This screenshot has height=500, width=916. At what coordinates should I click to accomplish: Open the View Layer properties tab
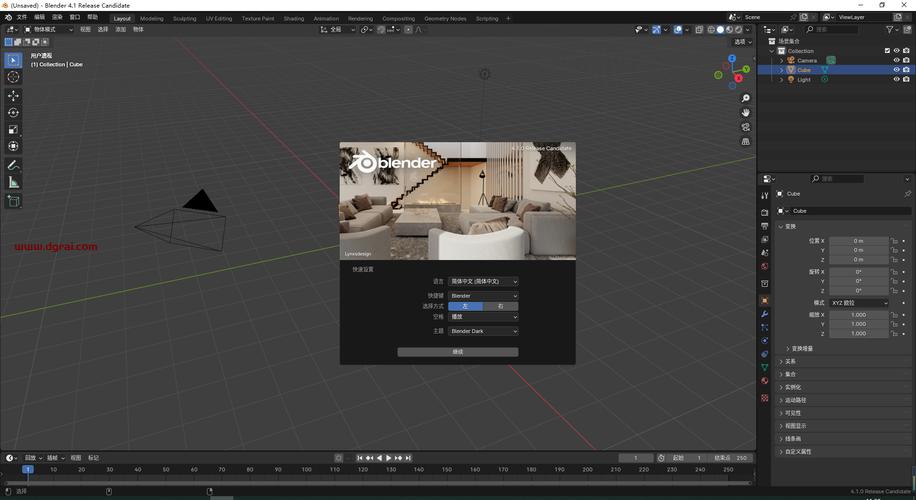coord(765,239)
